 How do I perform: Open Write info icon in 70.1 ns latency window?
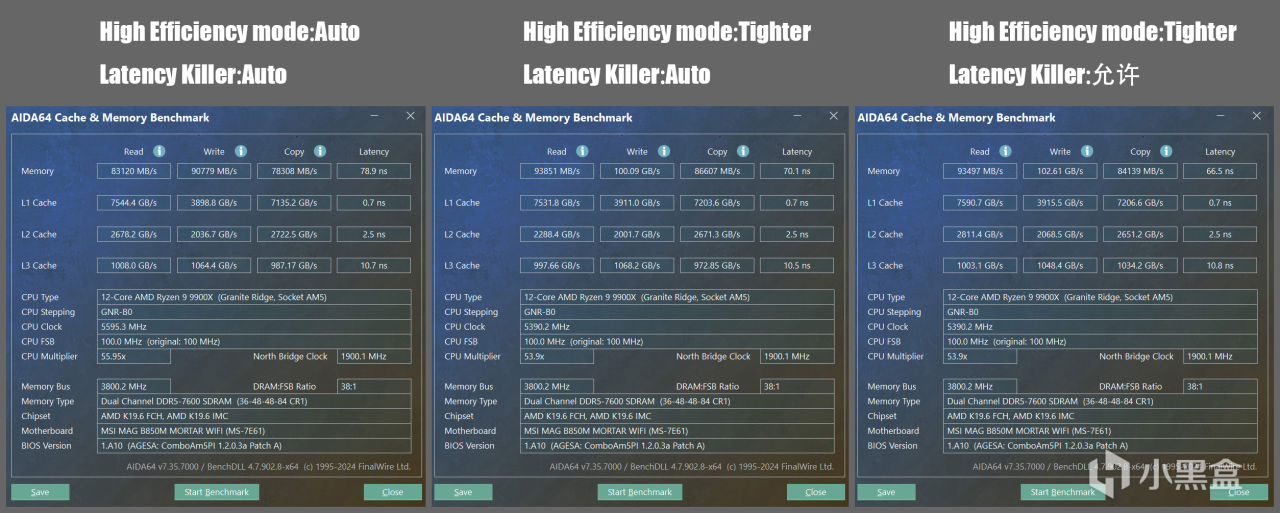(x=664, y=151)
